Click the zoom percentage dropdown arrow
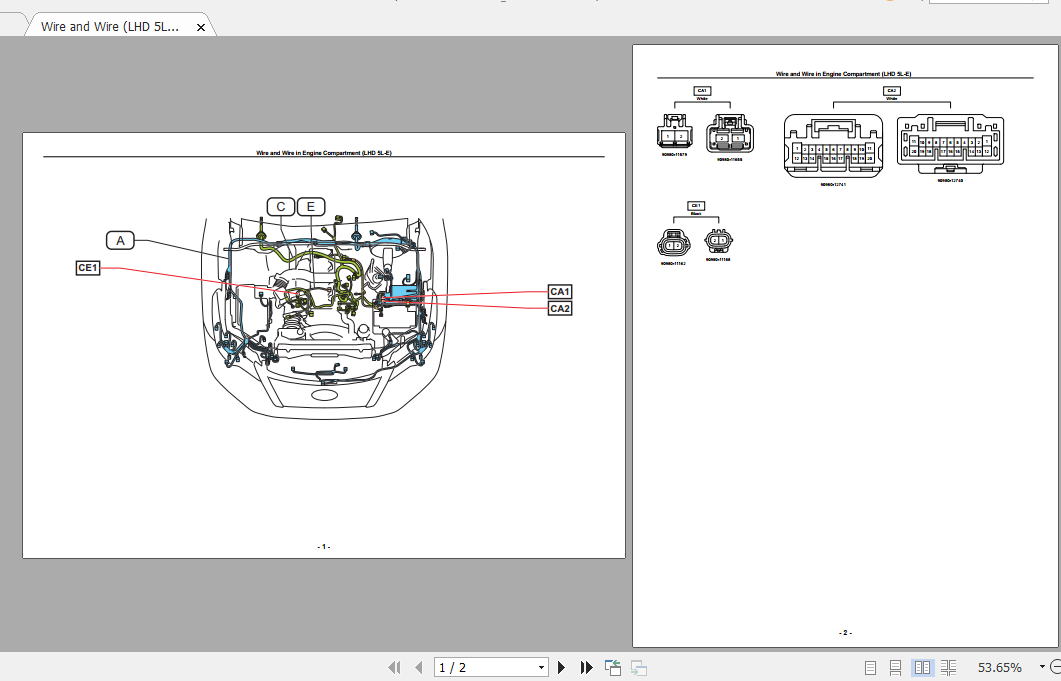 pos(1042,667)
